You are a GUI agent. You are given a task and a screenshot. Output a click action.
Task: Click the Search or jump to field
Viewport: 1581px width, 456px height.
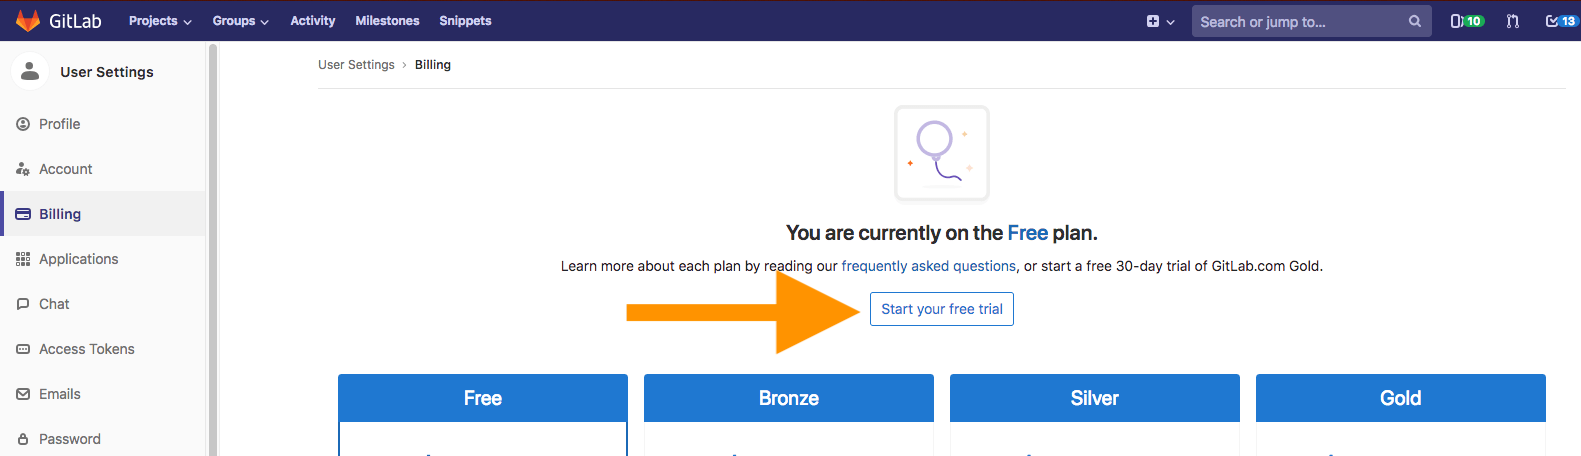coord(1300,21)
